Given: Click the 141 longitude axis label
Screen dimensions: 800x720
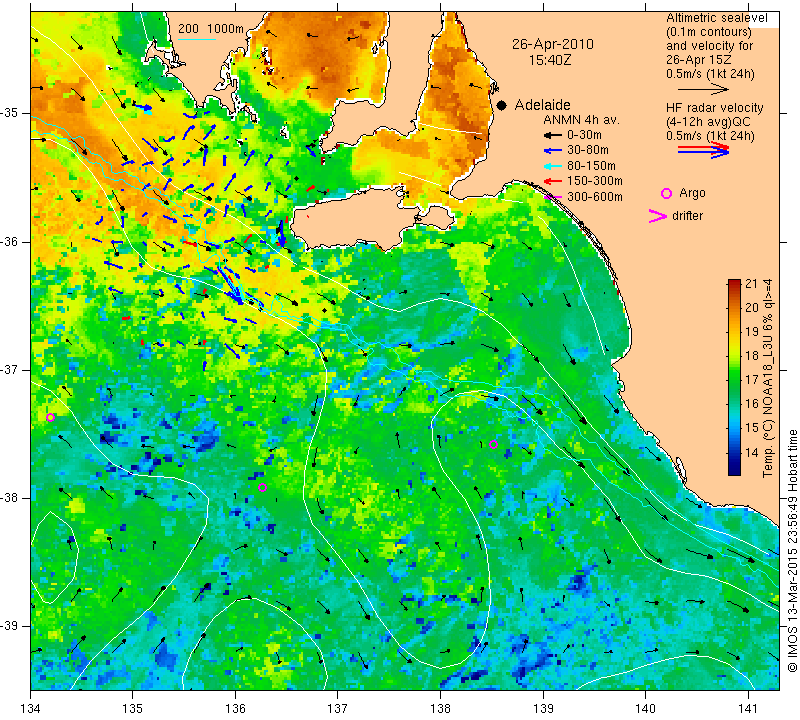Looking at the screenshot, I should point(748,709).
